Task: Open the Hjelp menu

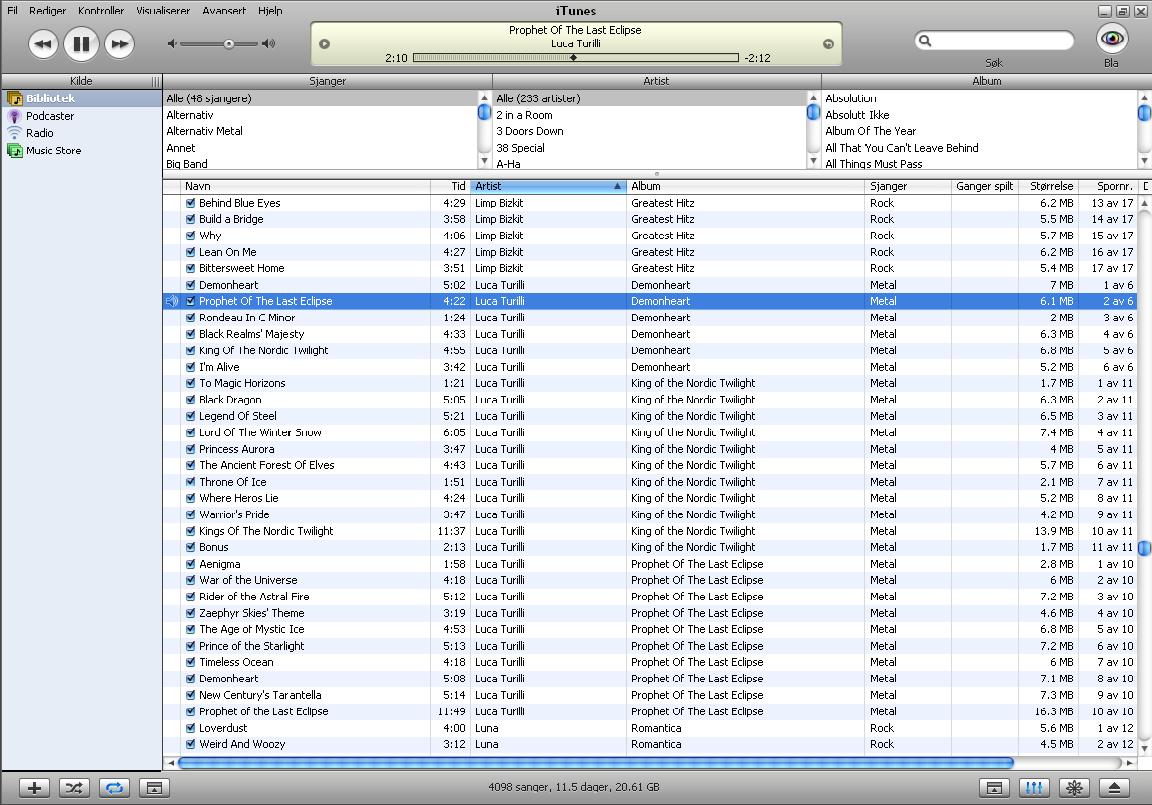Action: [x=270, y=10]
